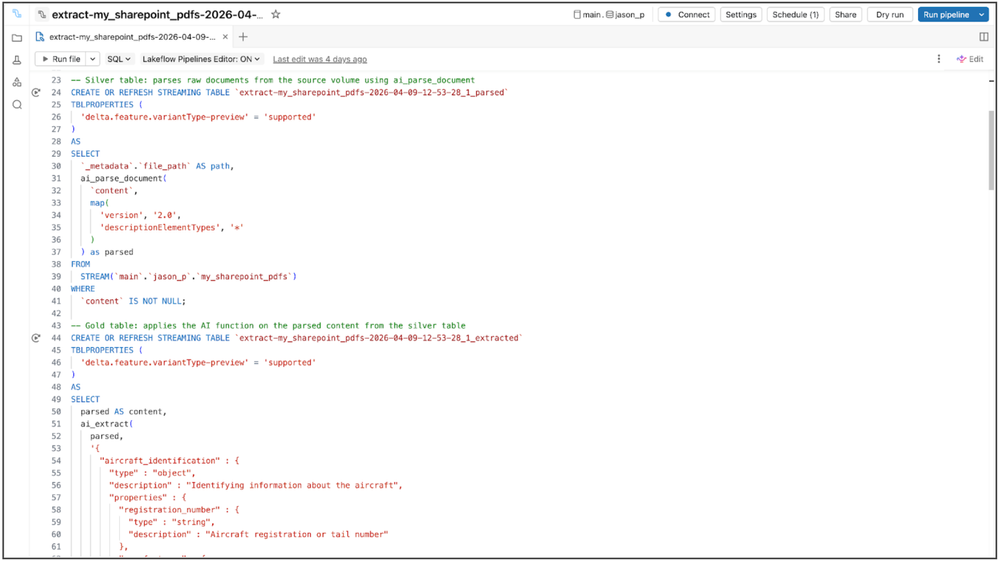Expand the Run file options arrow
The width and height of the screenshot is (999, 561).
93,59
